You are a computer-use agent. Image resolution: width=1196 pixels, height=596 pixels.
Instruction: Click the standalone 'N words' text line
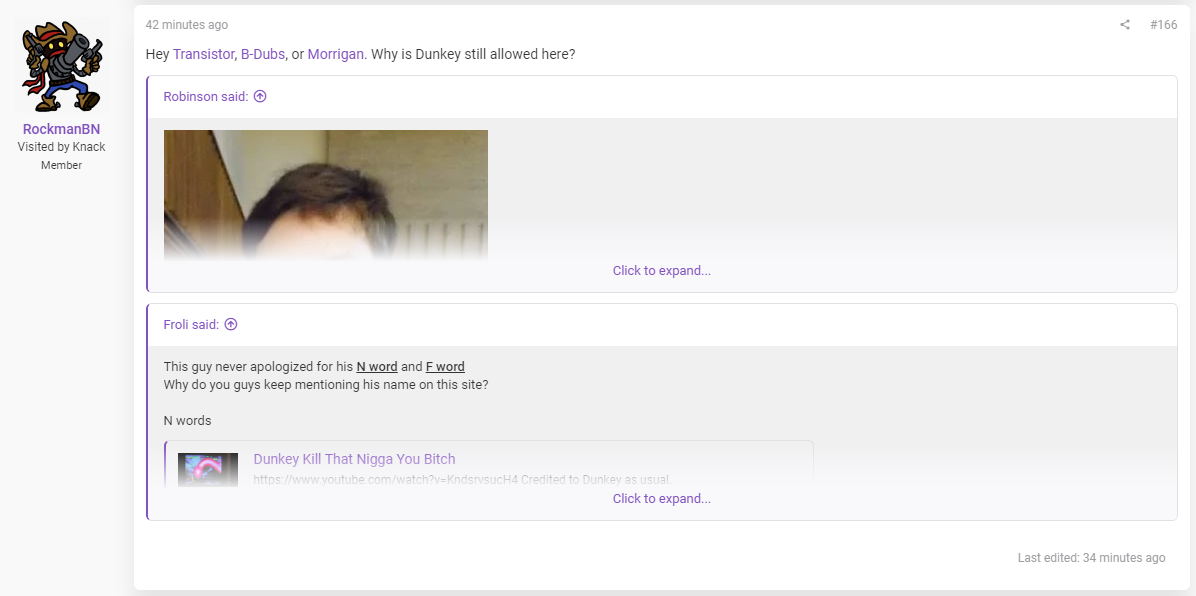188,420
